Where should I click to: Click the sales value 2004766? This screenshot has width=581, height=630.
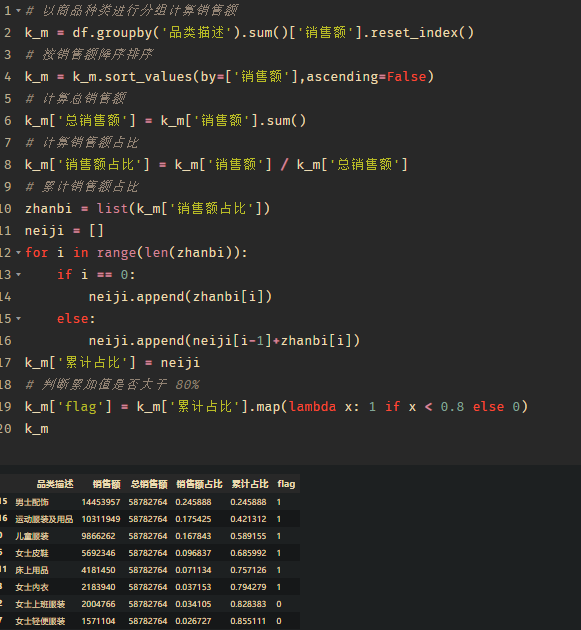98,604
